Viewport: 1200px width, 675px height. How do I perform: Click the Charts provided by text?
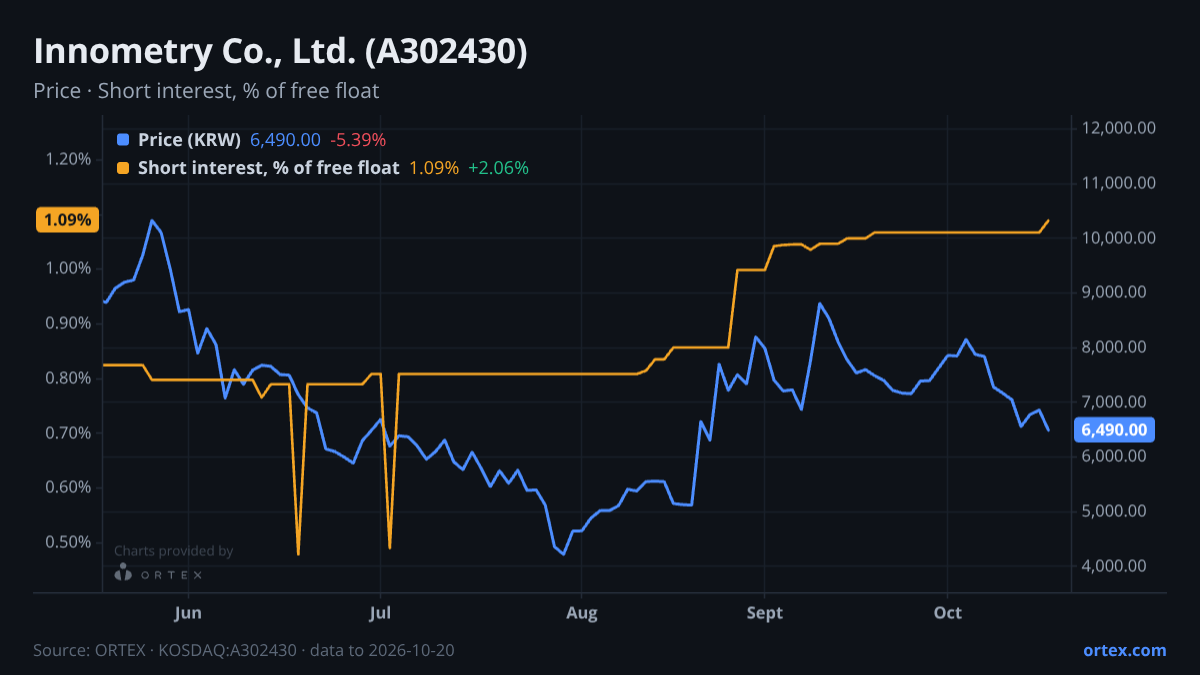click(174, 551)
